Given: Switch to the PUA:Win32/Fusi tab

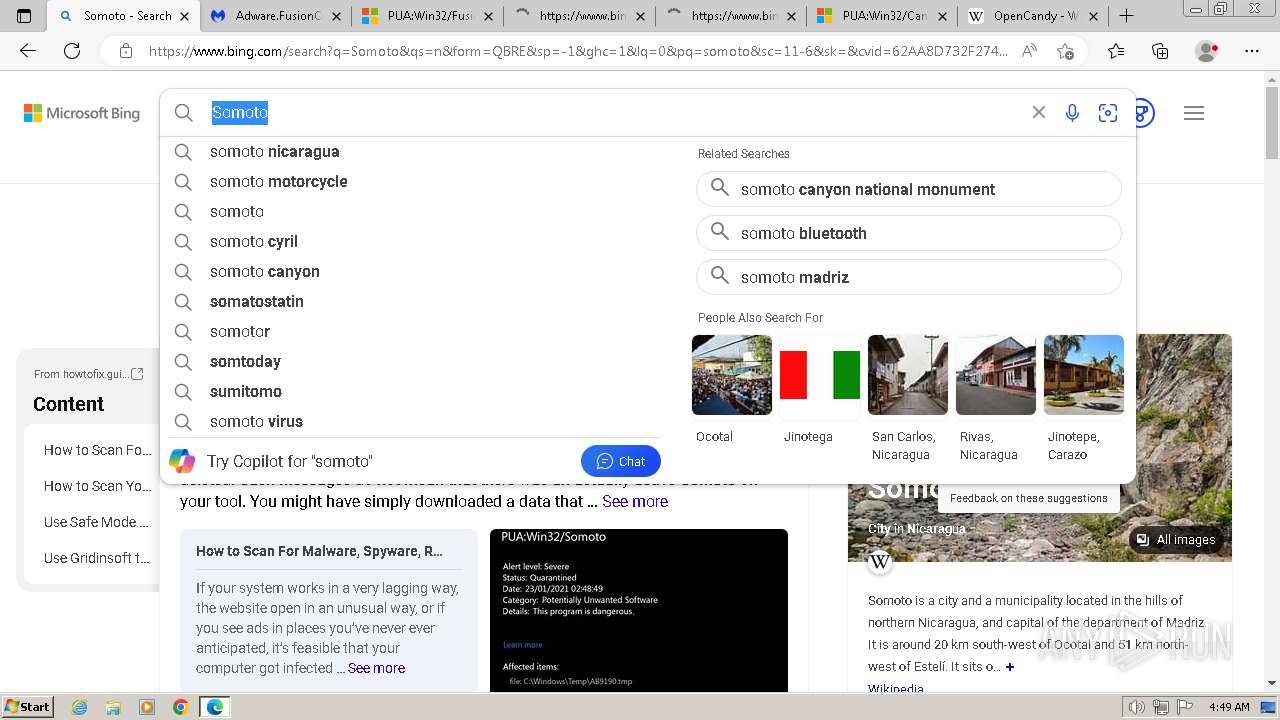Looking at the screenshot, I should [428, 16].
